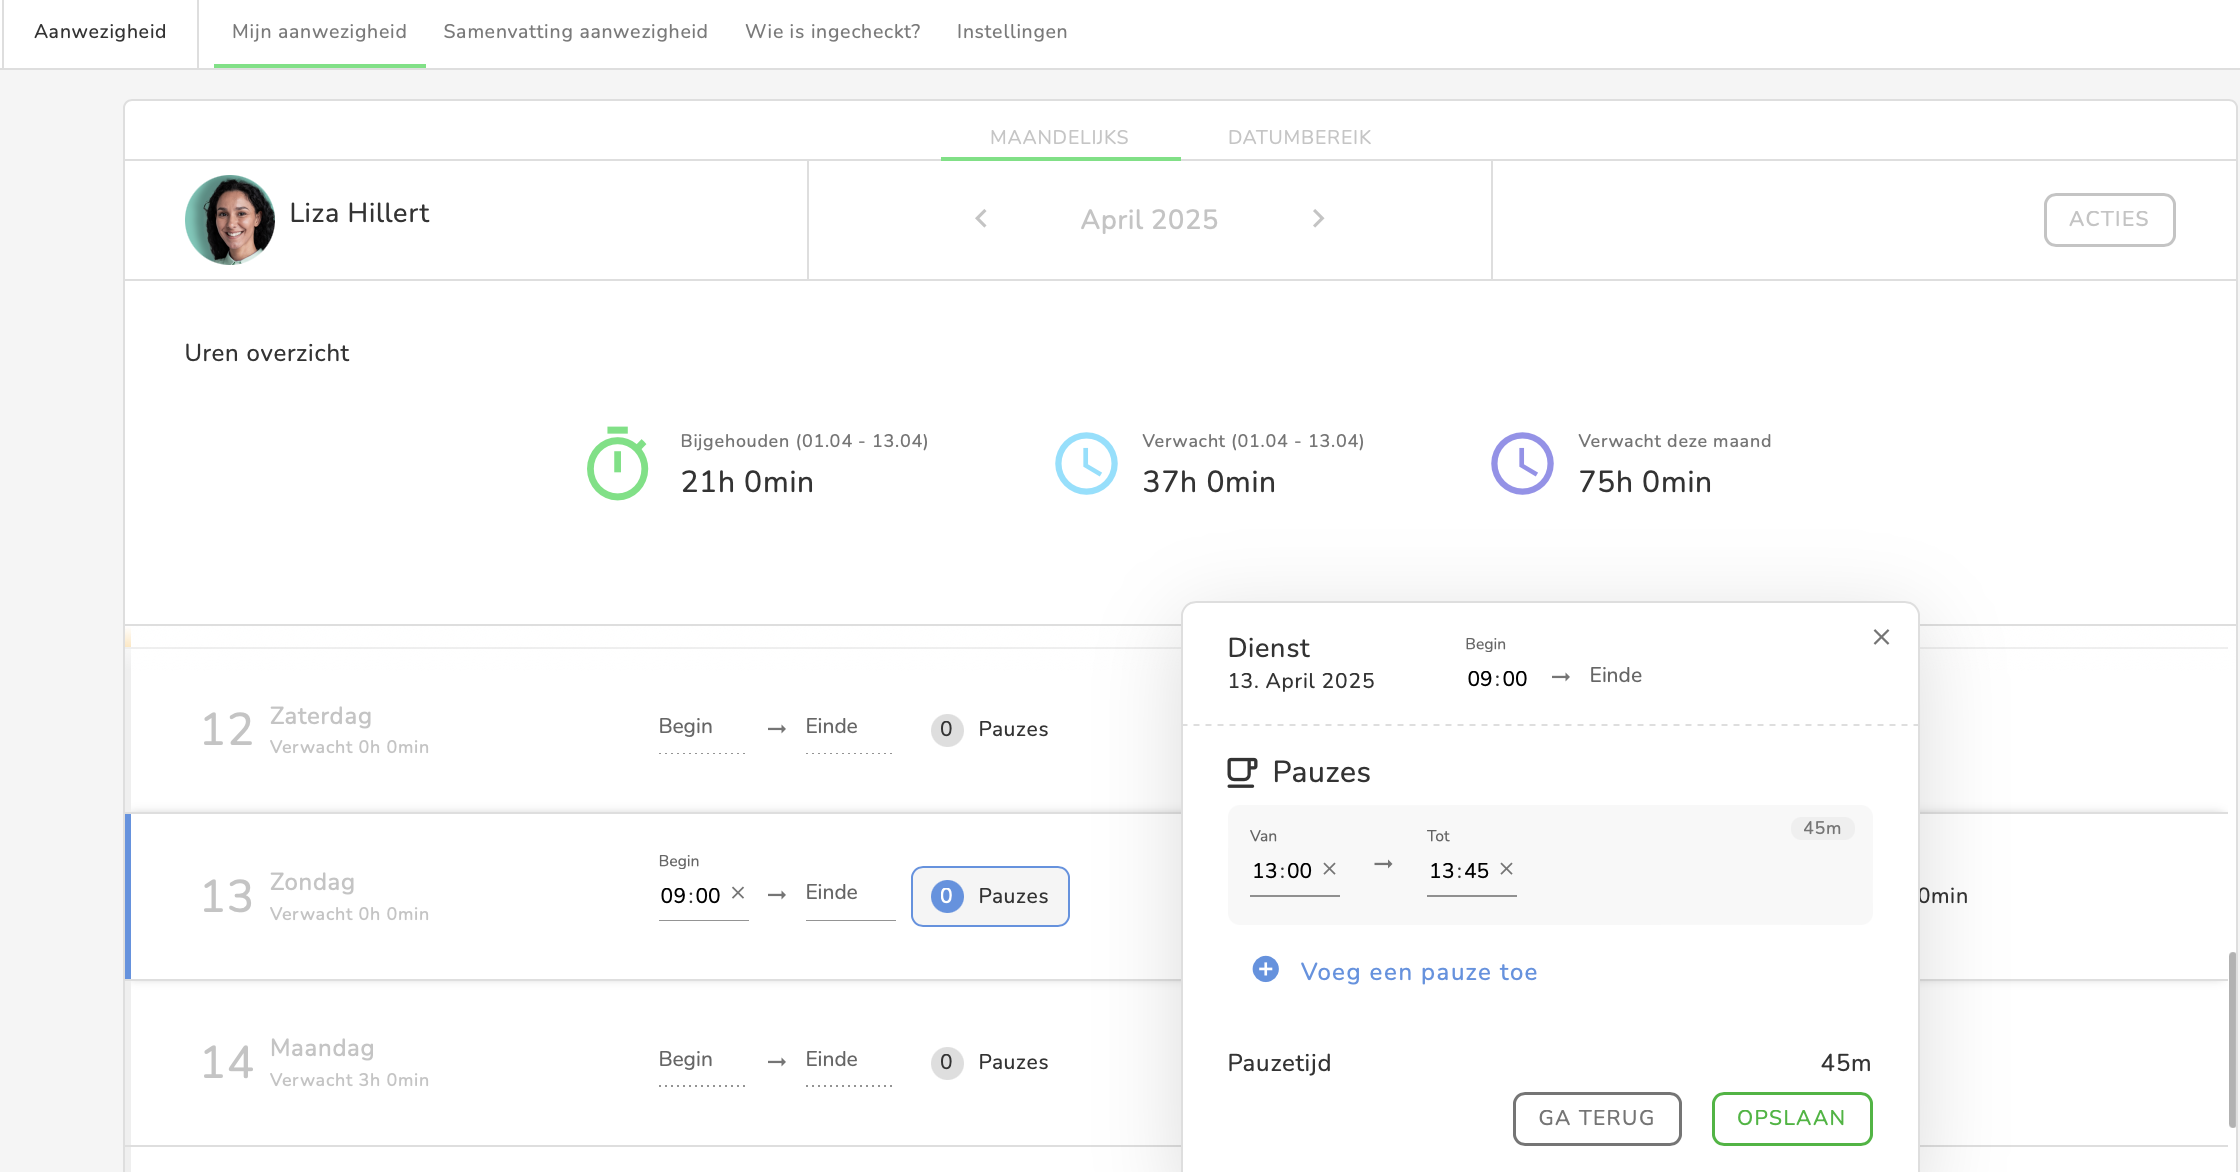Open Pauzes for Zaterdag 12
This screenshot has height=1172, width=2240.
click(990, 729)
